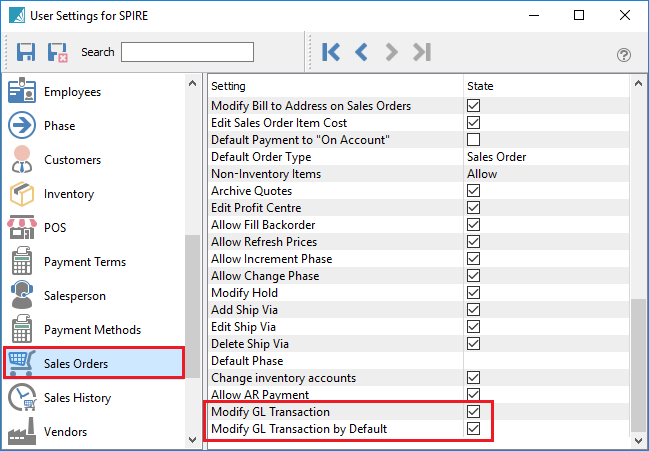Viewport: 649px width, 451px height.
Task: Uncheck Modify GL Transaction checkbox
Action: click(x=474, y=411)
